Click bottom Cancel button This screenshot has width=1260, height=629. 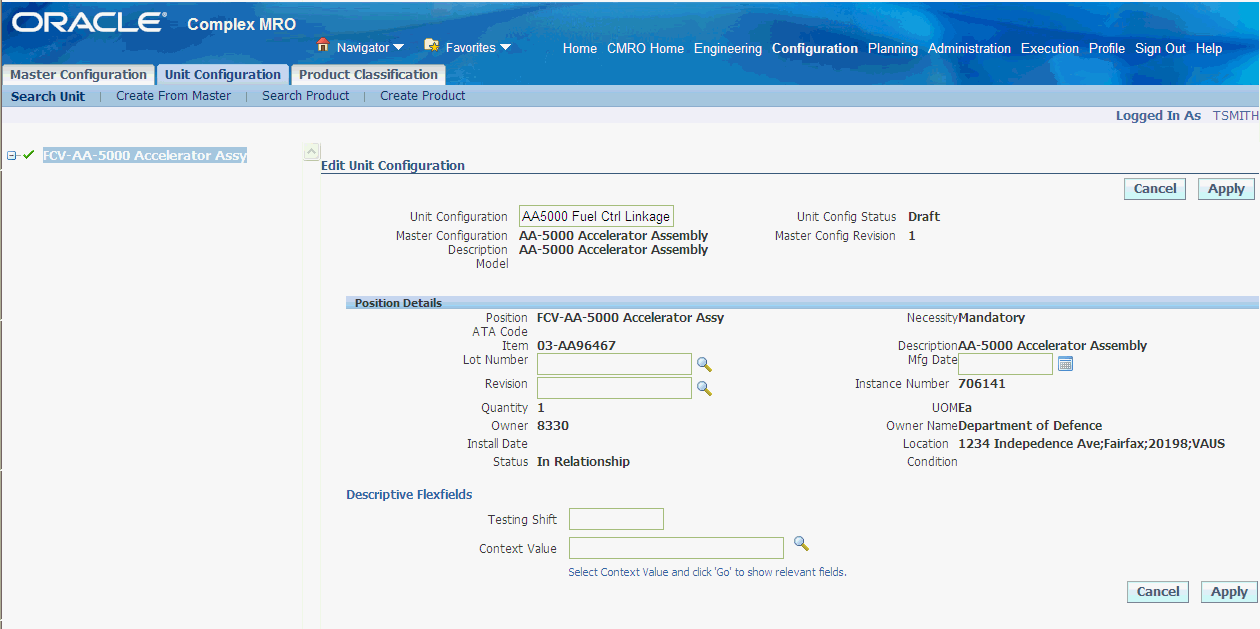(x=1158, y=592)
